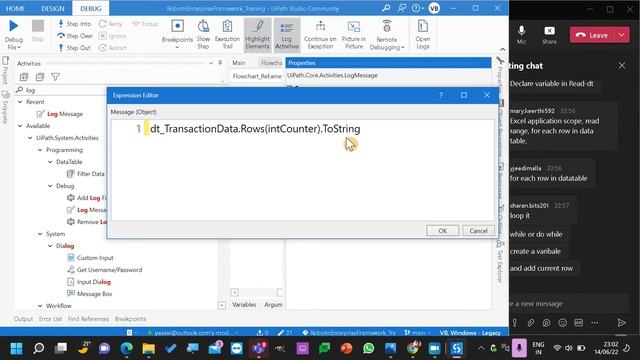Open Expression Editor help question mark
Screen dimensions: 640x360
(x=441, y=95)
